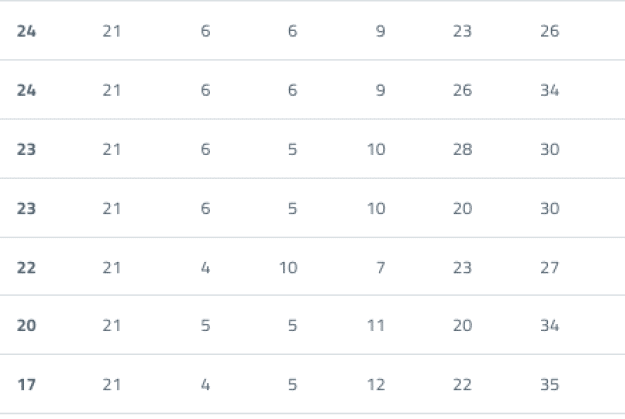Image resolution: width=625 pixels, height=419 pixels.
Task: Click the bold 24 in the top row
Action: [27, 32]
